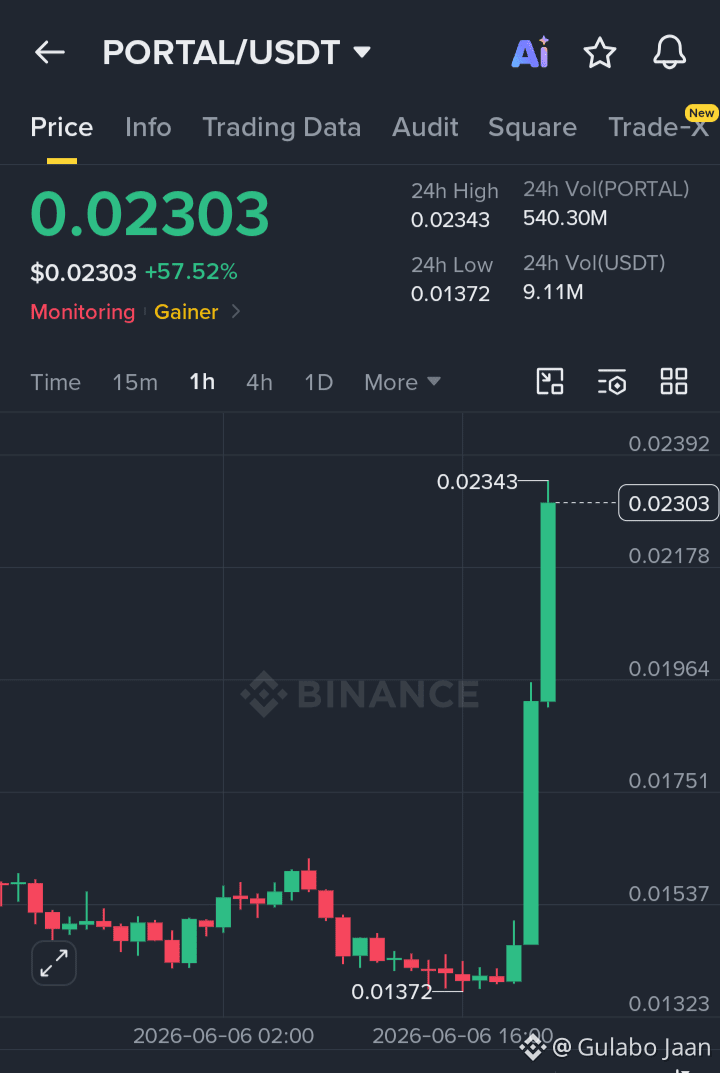Viewport: 720px width, 1073px height.
Task: Switch to the Info tab
Action: coord(148,127)
